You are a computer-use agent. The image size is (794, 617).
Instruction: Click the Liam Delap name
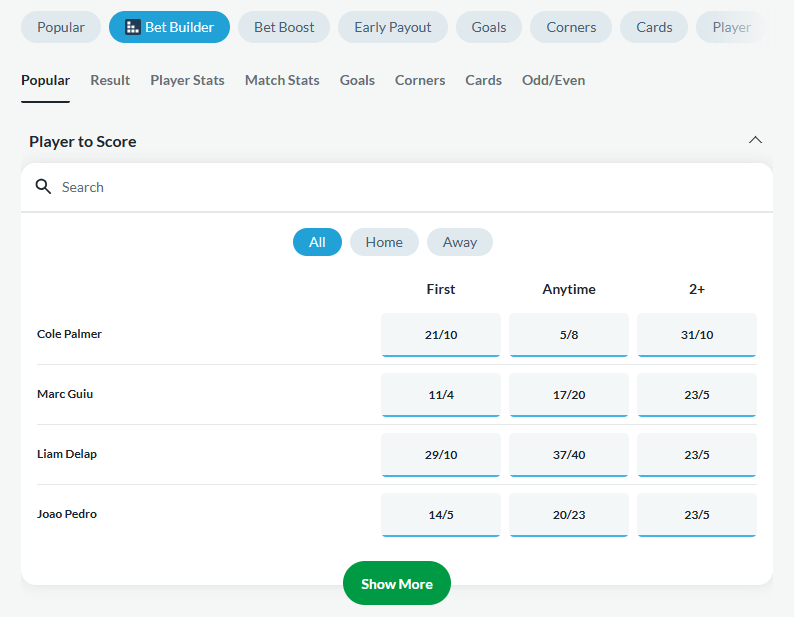(x=67, y=454)
